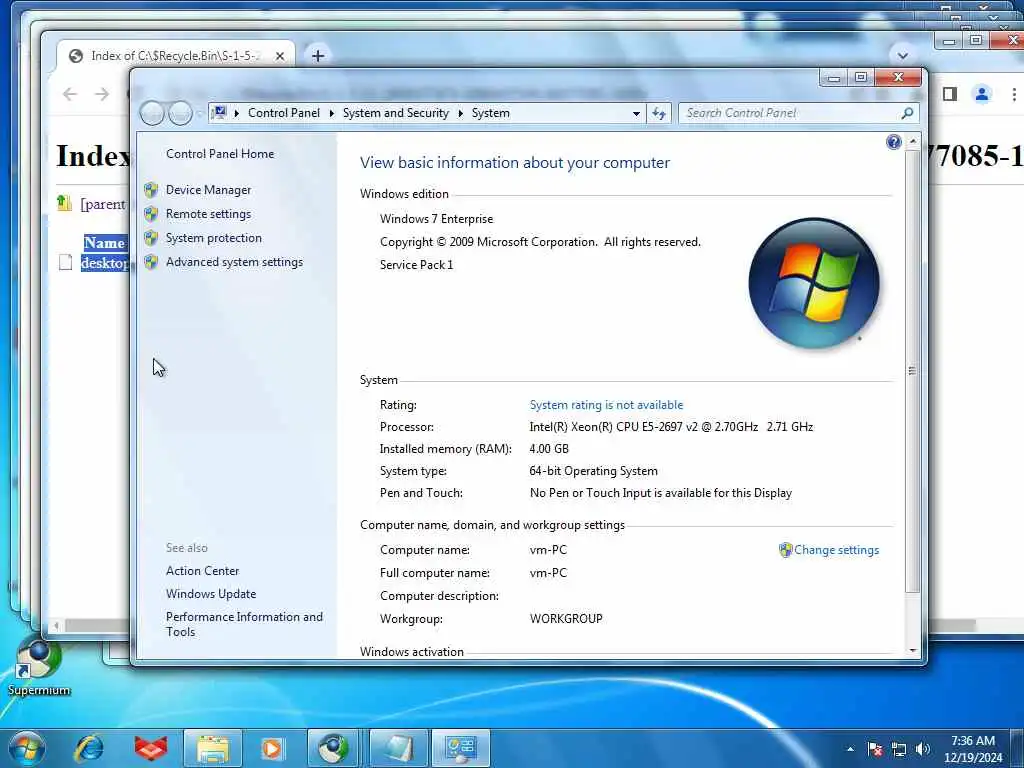The image size is (1024, 768).
Task: Open Remote settings
Action: pyautogui.click(x=208, y=214)
